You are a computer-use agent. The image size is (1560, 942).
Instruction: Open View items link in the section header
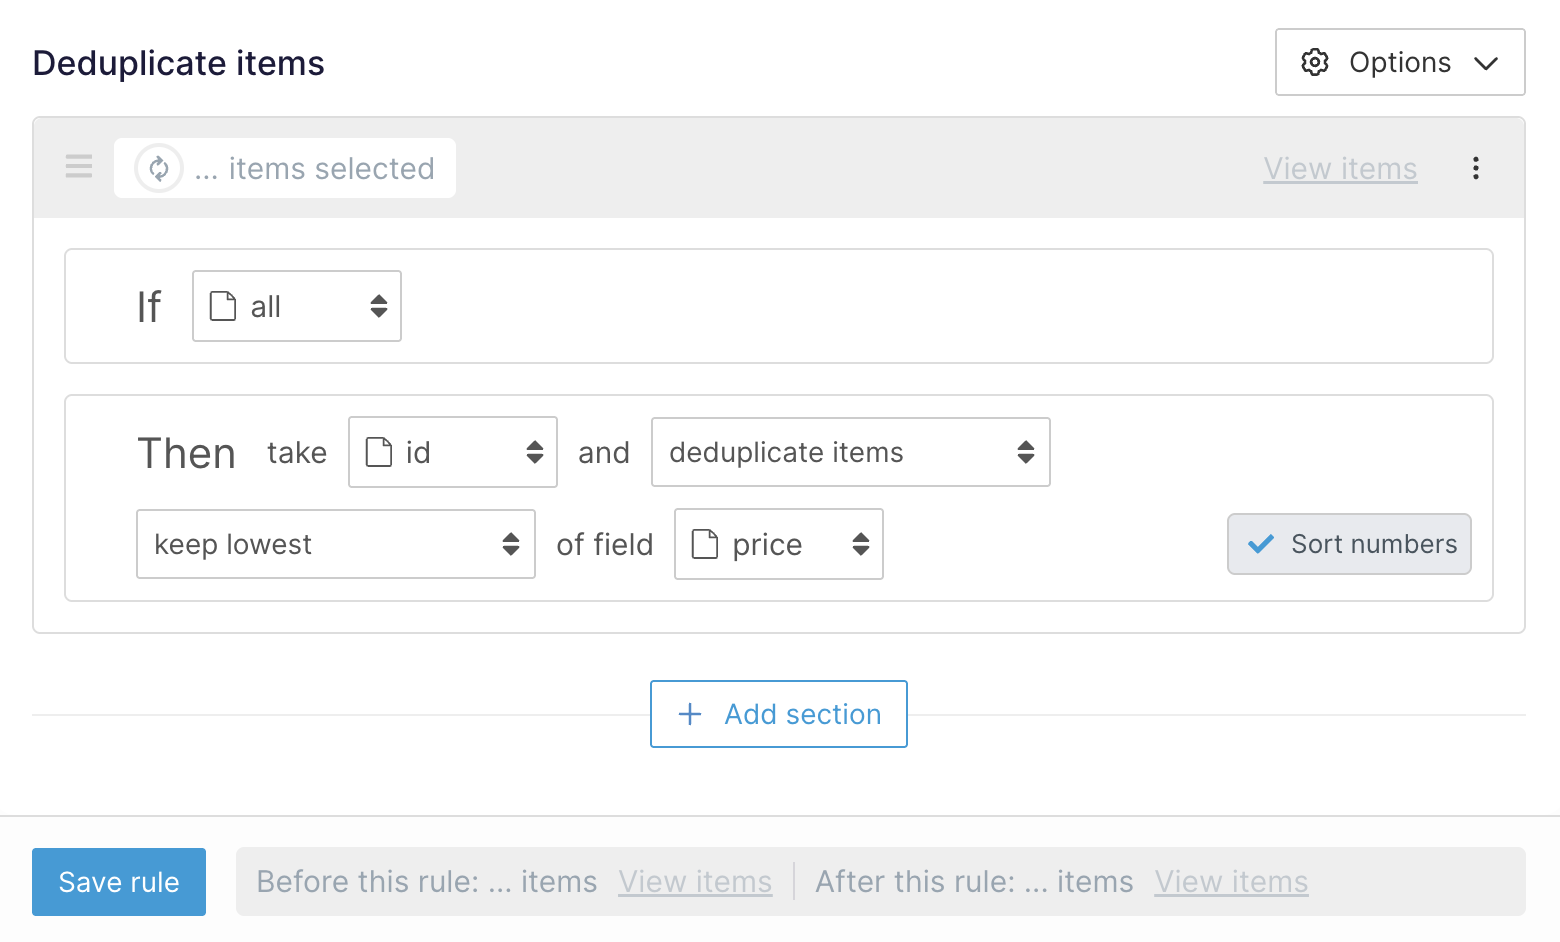click(x=1340, y=168)
